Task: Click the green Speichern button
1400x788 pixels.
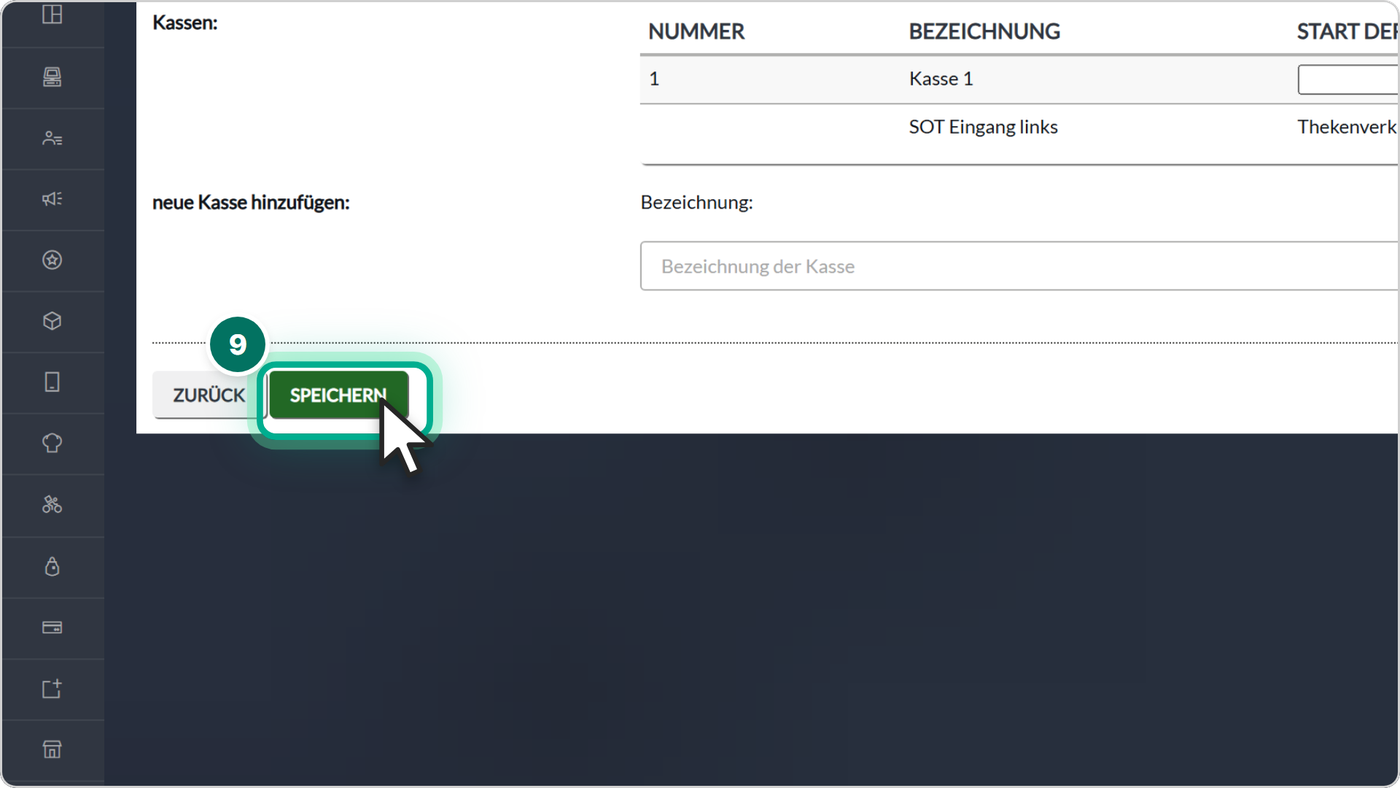Action: pyautogui.click(x=339, y=395)
